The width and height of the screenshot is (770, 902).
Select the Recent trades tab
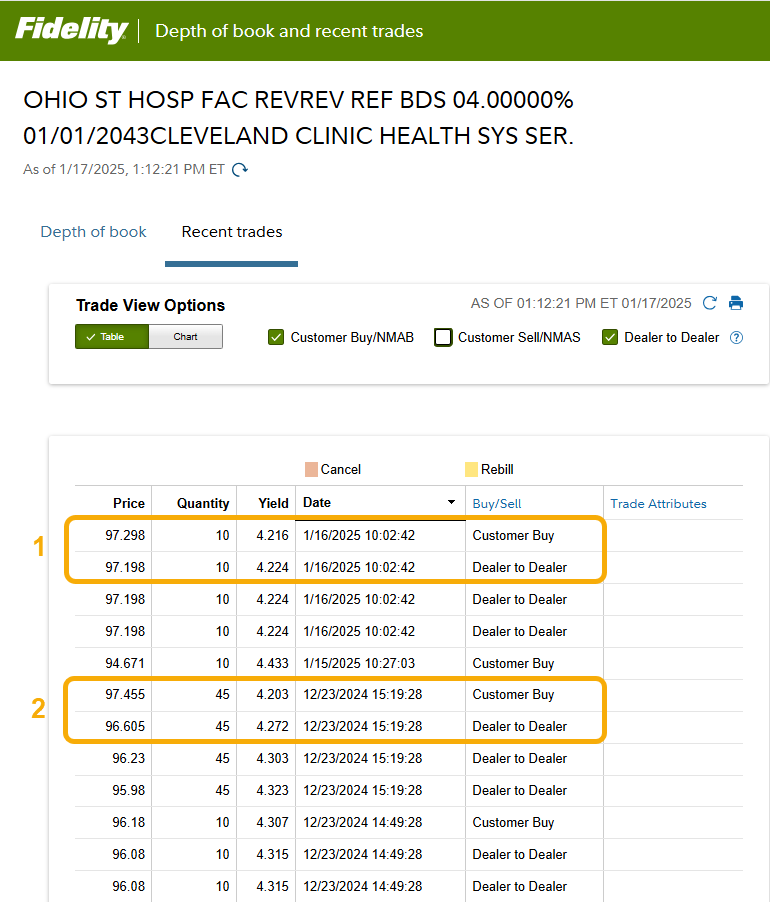click(x=232, y=232)
